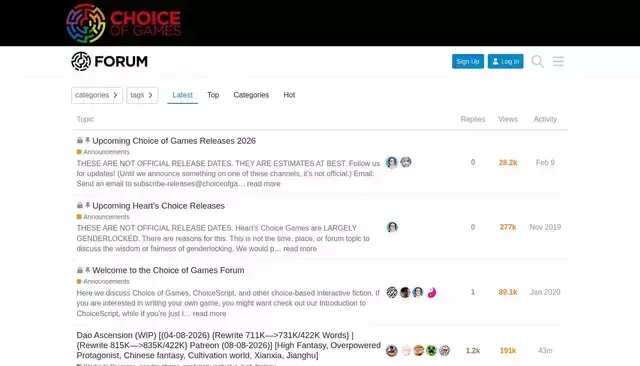
Task: Click the Log In button
Action: [505, 61]
